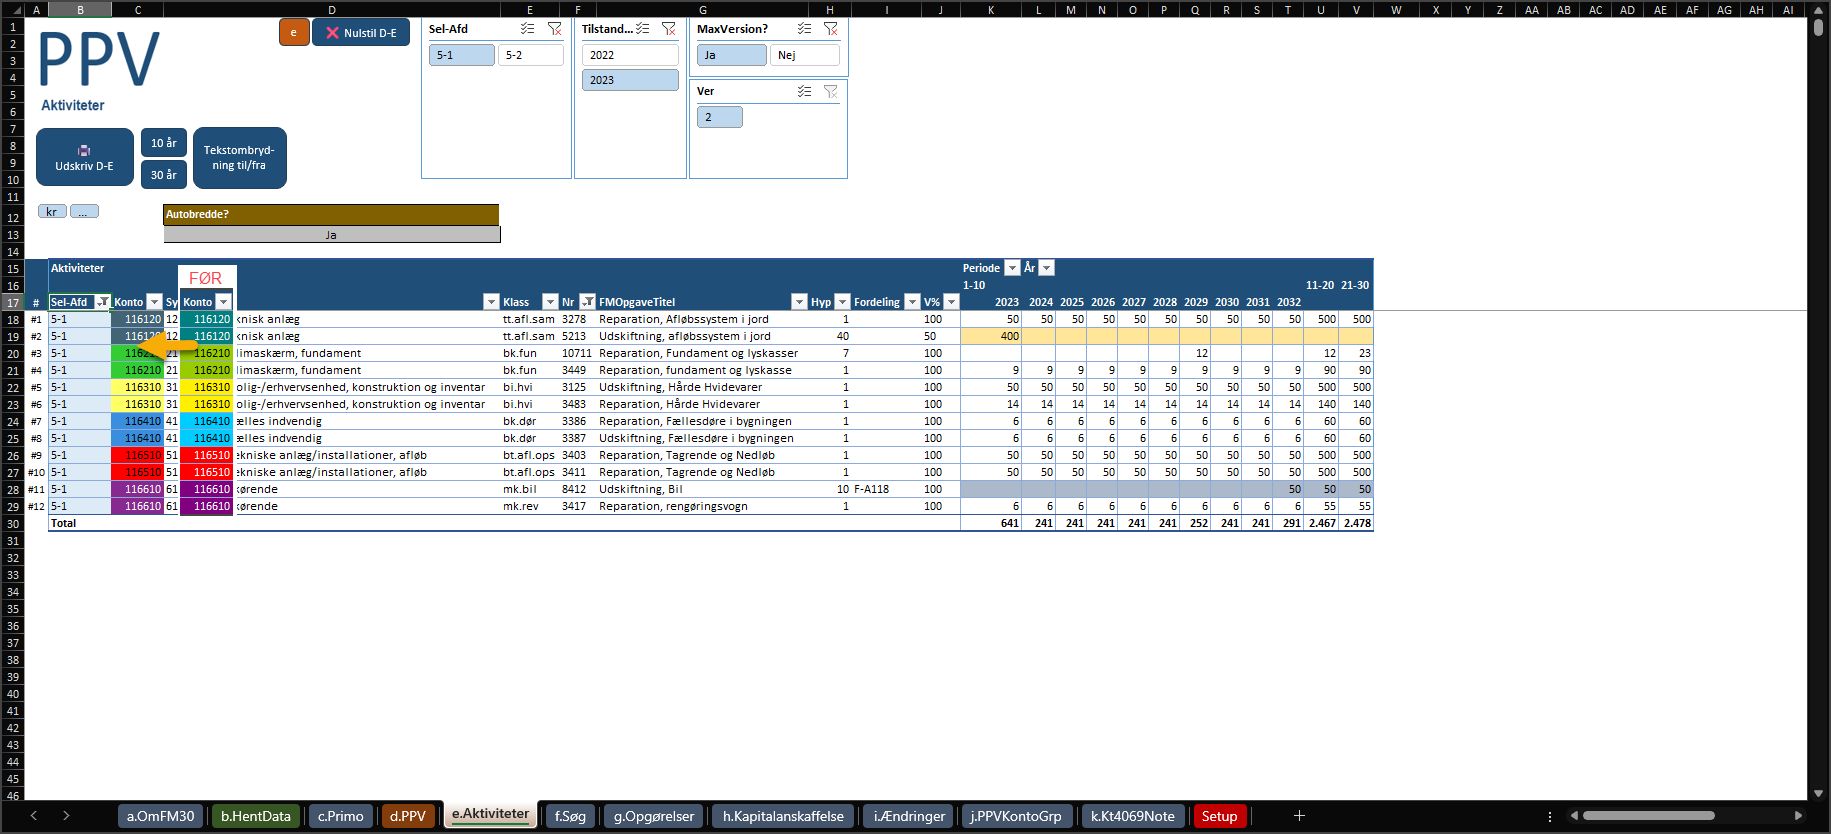Click the Tekstombrydning til/fra button
The height and width of the screenshot is (834, 1831).
click(239, 158)
